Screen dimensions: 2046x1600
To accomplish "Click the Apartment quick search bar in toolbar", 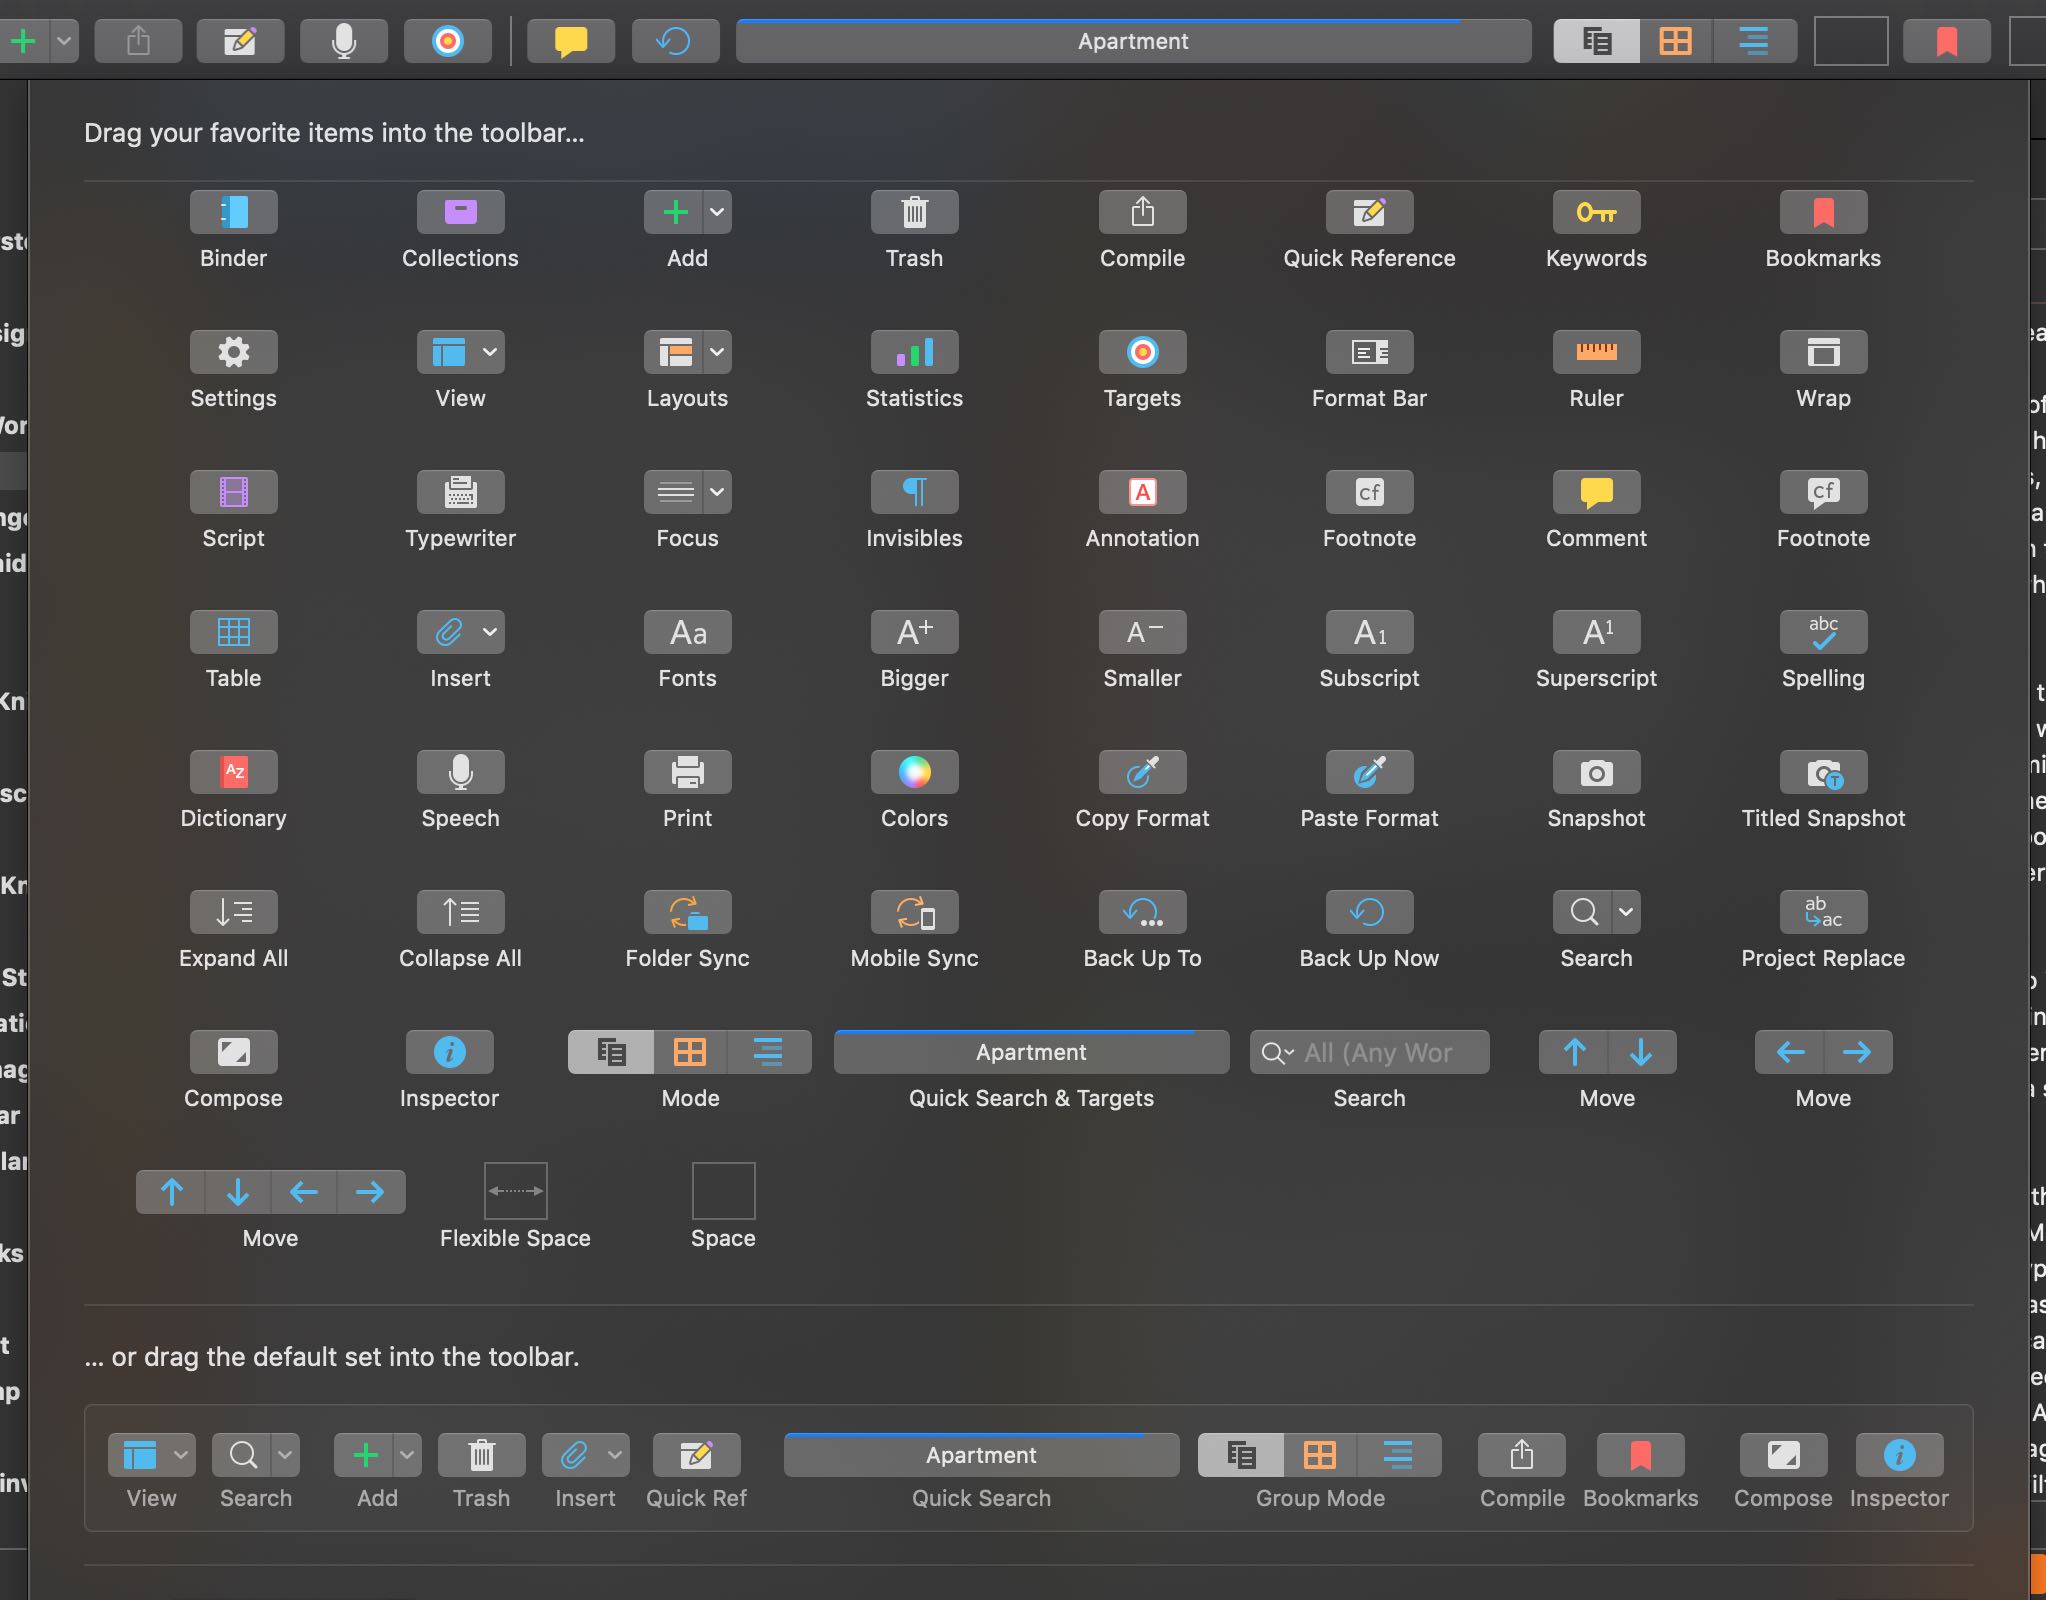I will pos(1133,41).
